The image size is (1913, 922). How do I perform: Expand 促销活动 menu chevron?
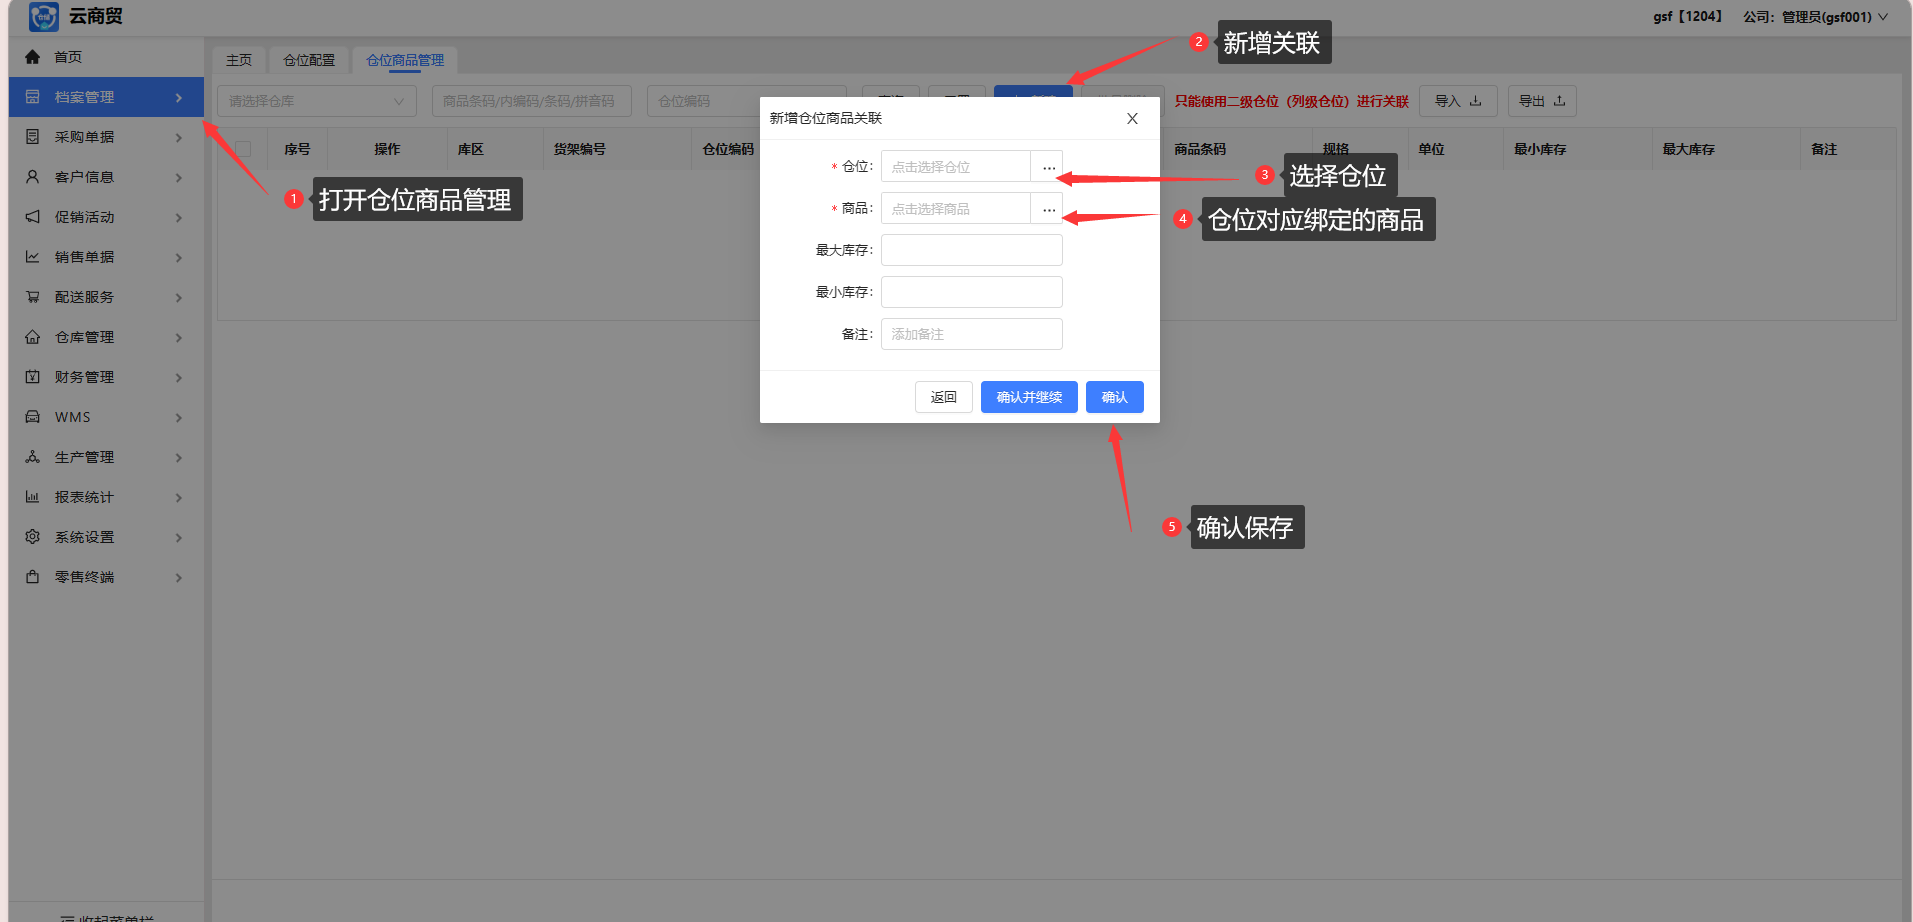pyautogui.click(x=179, y=217)
